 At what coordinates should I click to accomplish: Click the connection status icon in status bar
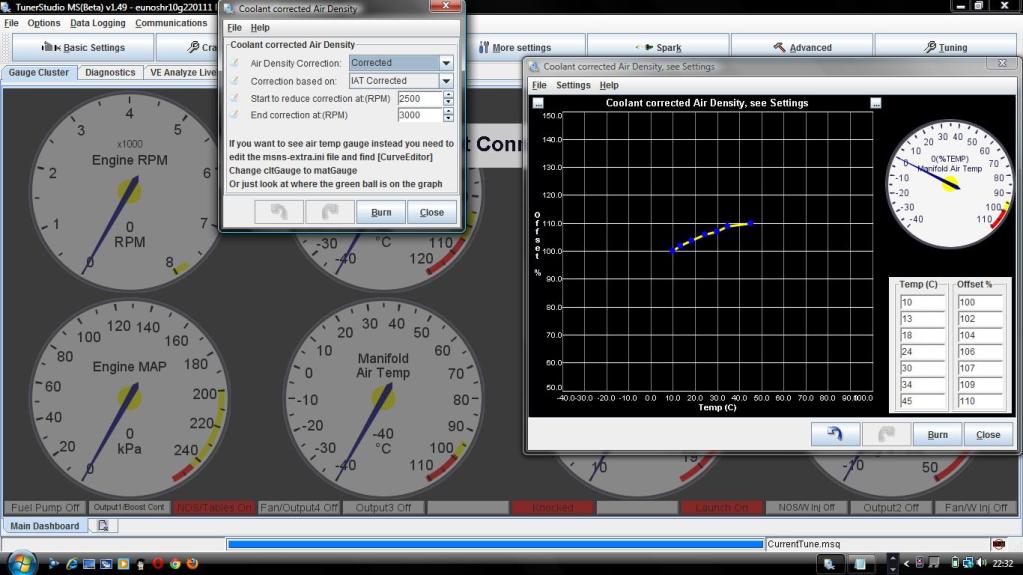pos(998,544)
